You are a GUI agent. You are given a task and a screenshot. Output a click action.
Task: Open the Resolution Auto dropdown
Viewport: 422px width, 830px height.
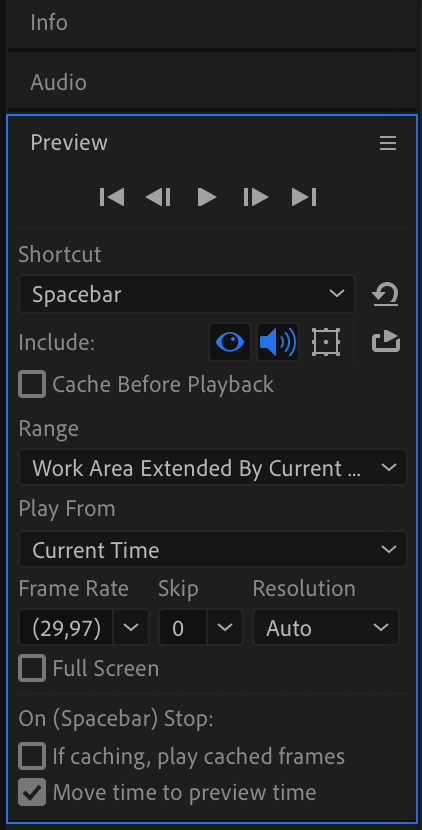[326, 628]
